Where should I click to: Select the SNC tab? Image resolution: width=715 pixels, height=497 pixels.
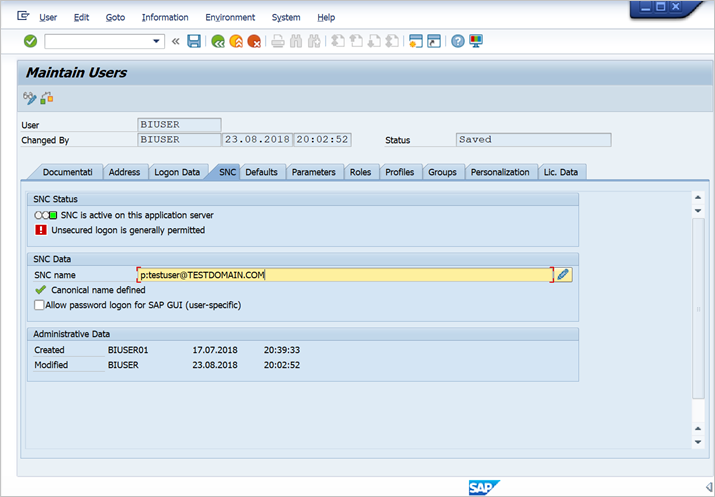[x=228, y=172]
